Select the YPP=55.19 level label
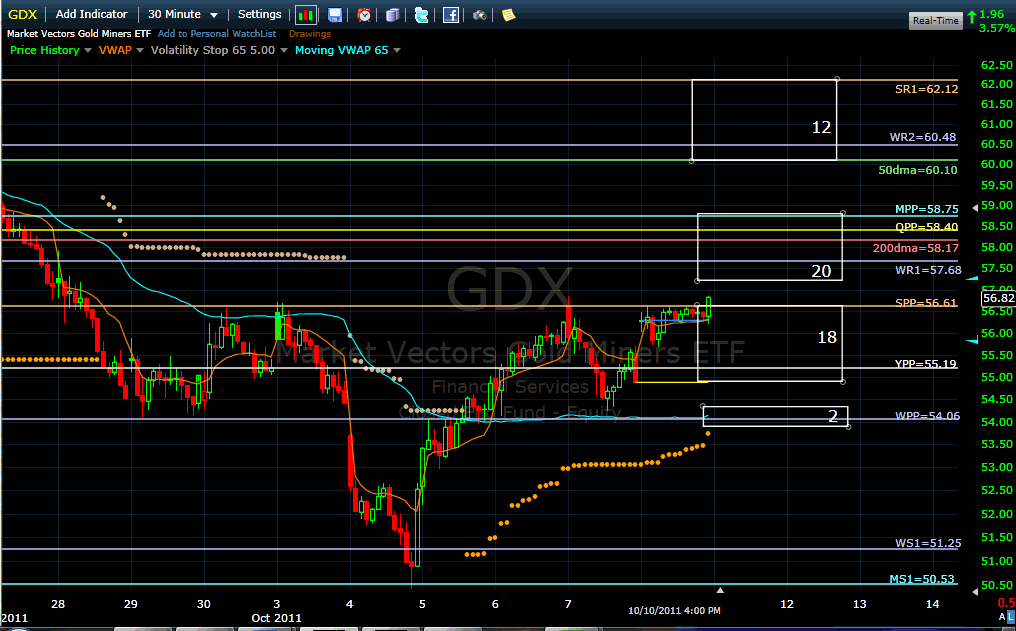Viewport: 1016px width, 631px height. click(925, 364)
